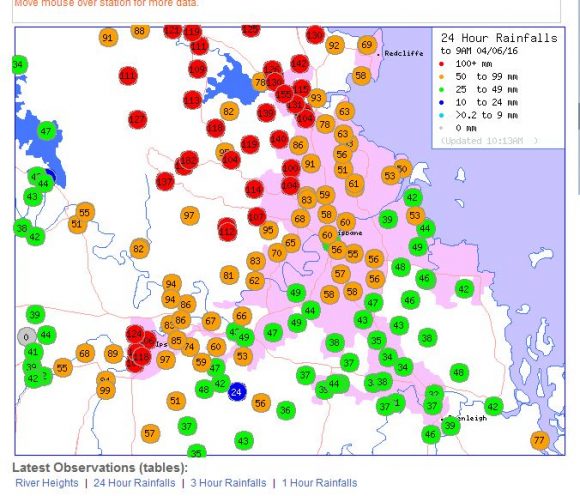Select the orange 77 mm station marker
Viewport: 580px width, 496px height.
click(539, 440)
